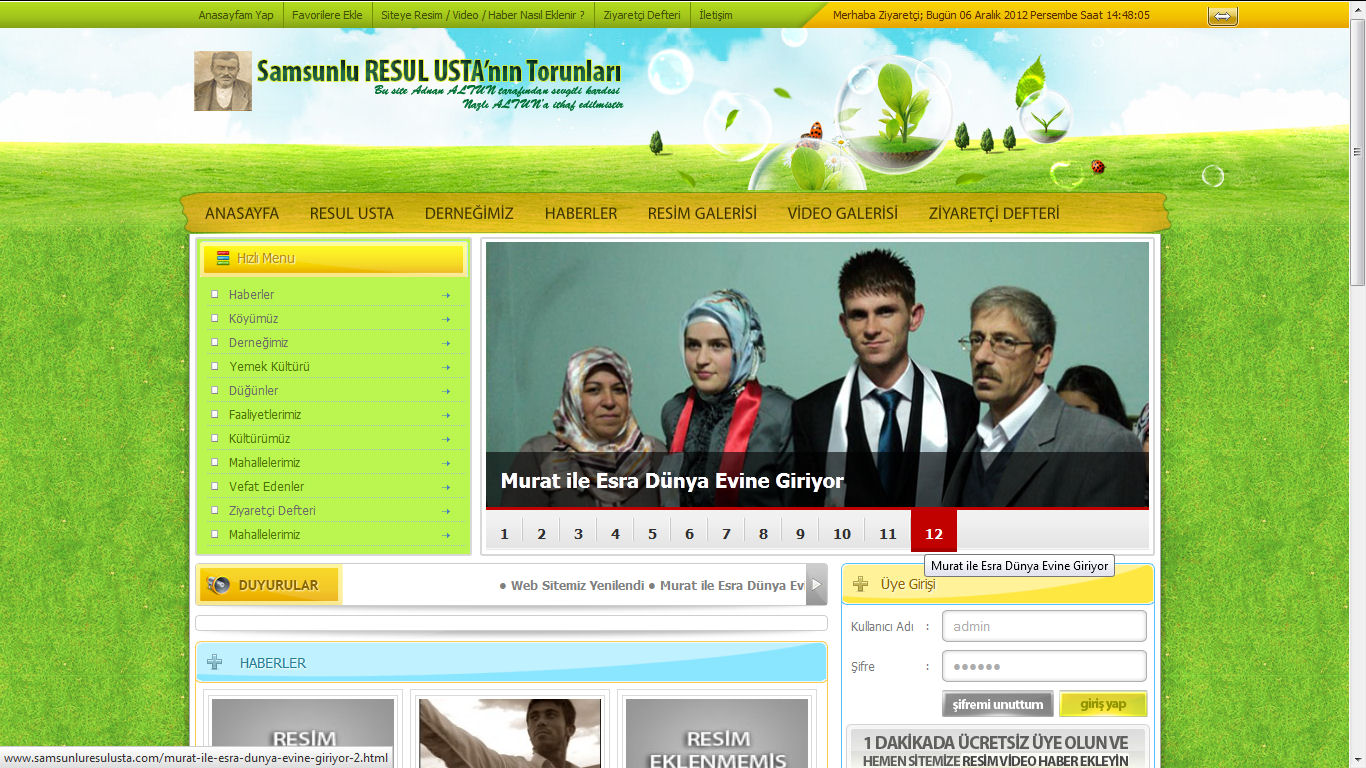Open first news thumbnail with RESİM placeholder

point(303,733)
